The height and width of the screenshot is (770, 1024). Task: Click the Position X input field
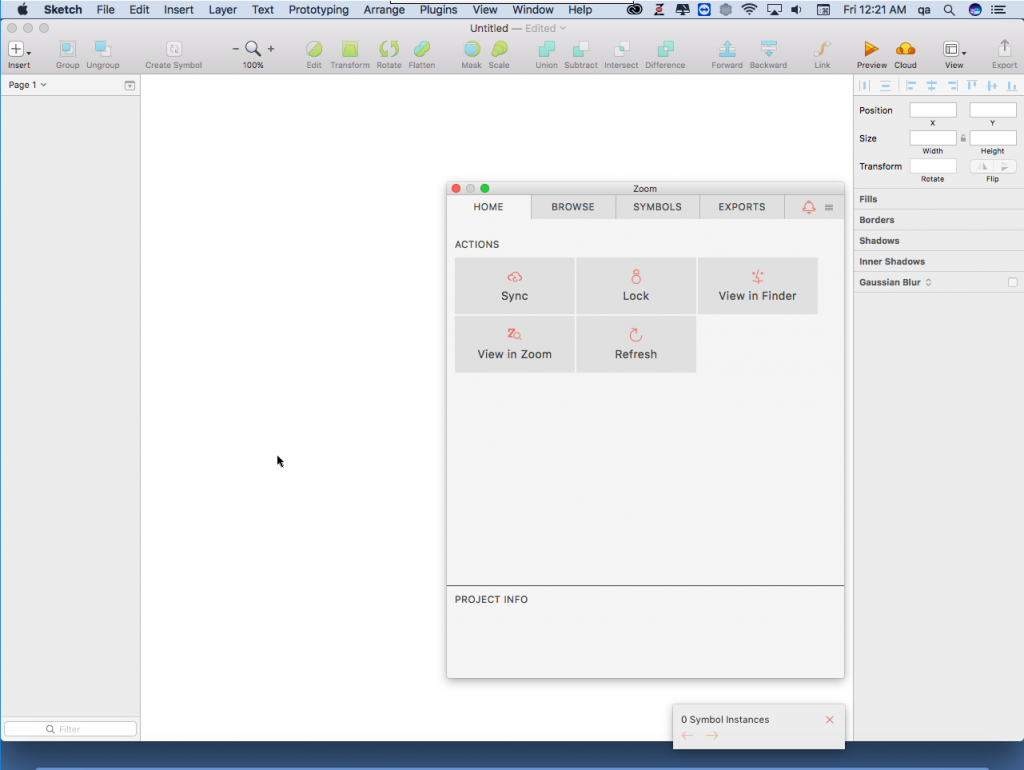933,110
